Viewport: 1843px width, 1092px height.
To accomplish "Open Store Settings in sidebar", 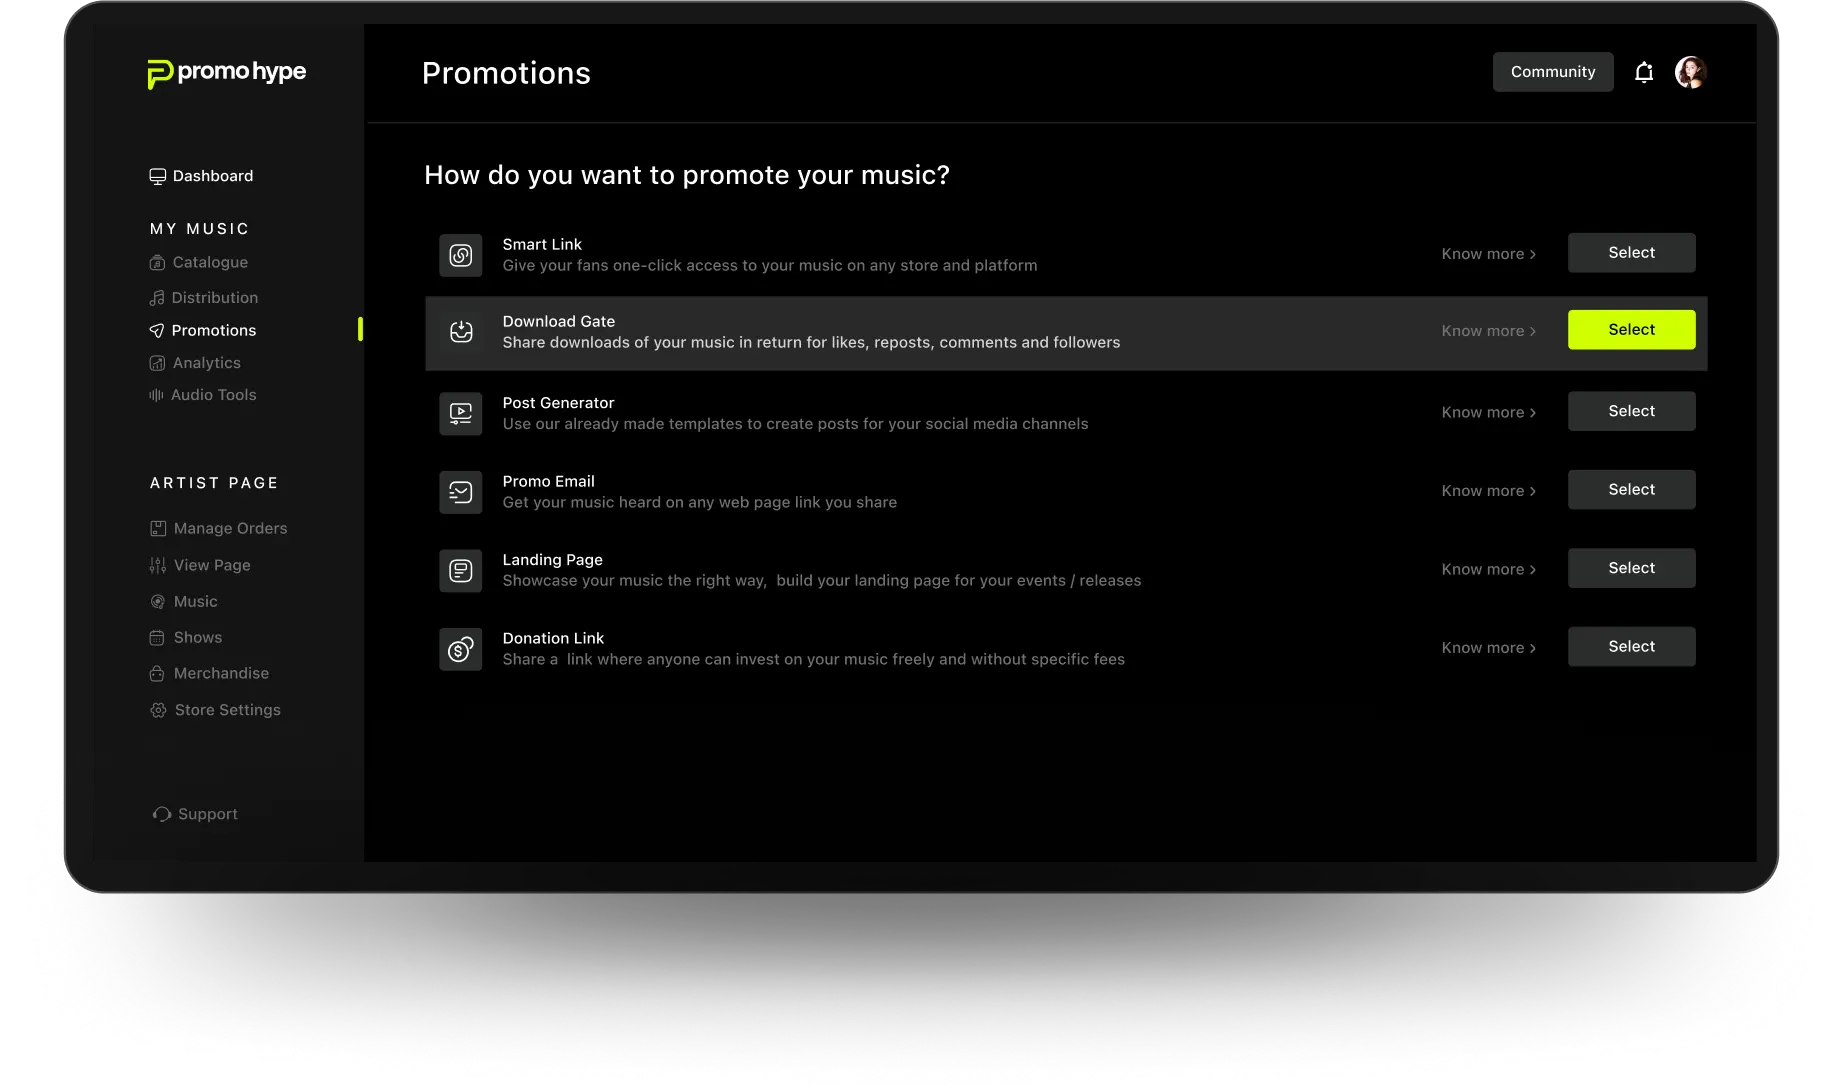I will point(215,710).
